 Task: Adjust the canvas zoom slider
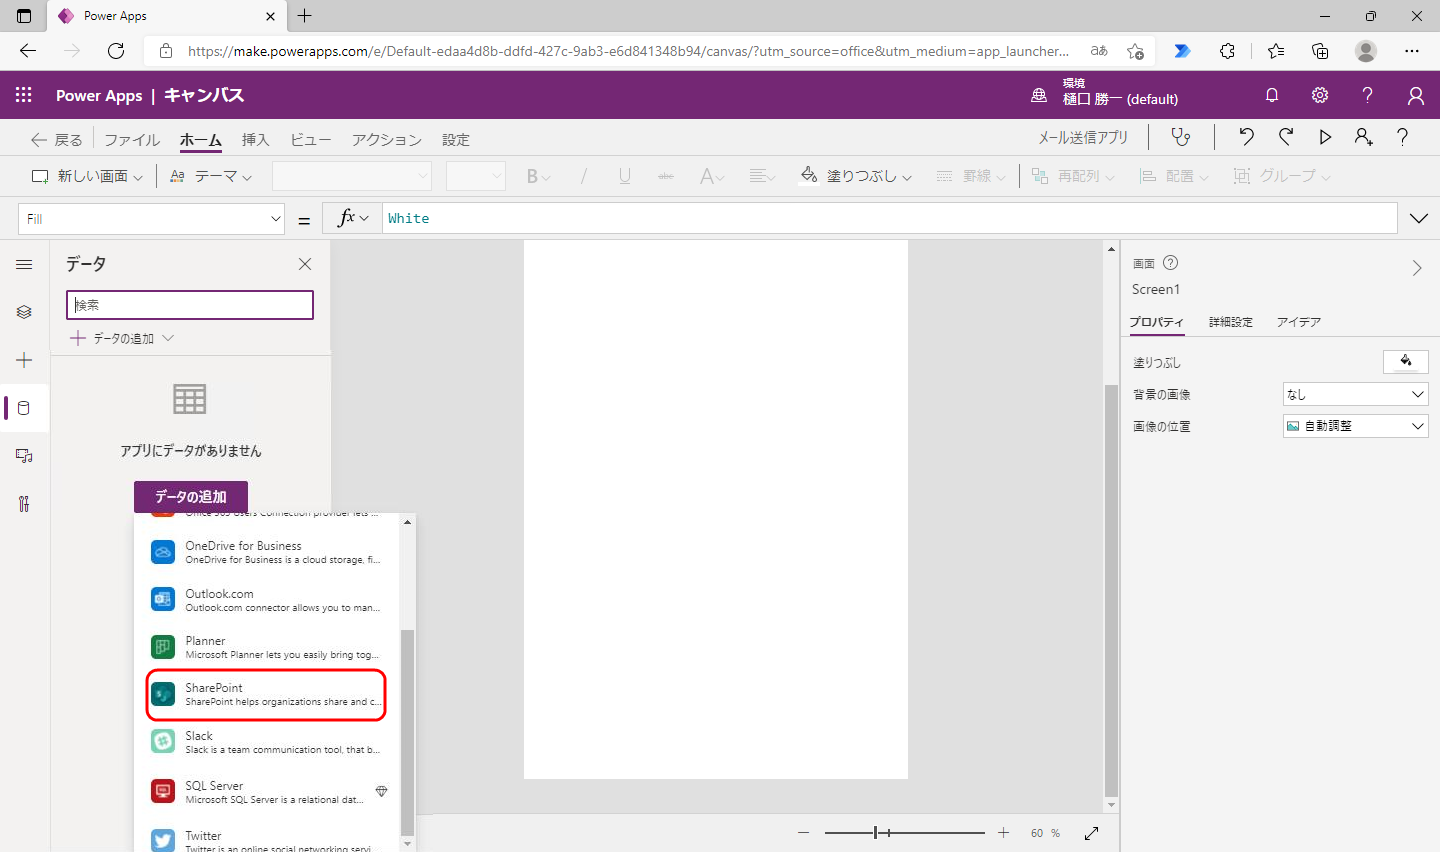click(904, 833)
